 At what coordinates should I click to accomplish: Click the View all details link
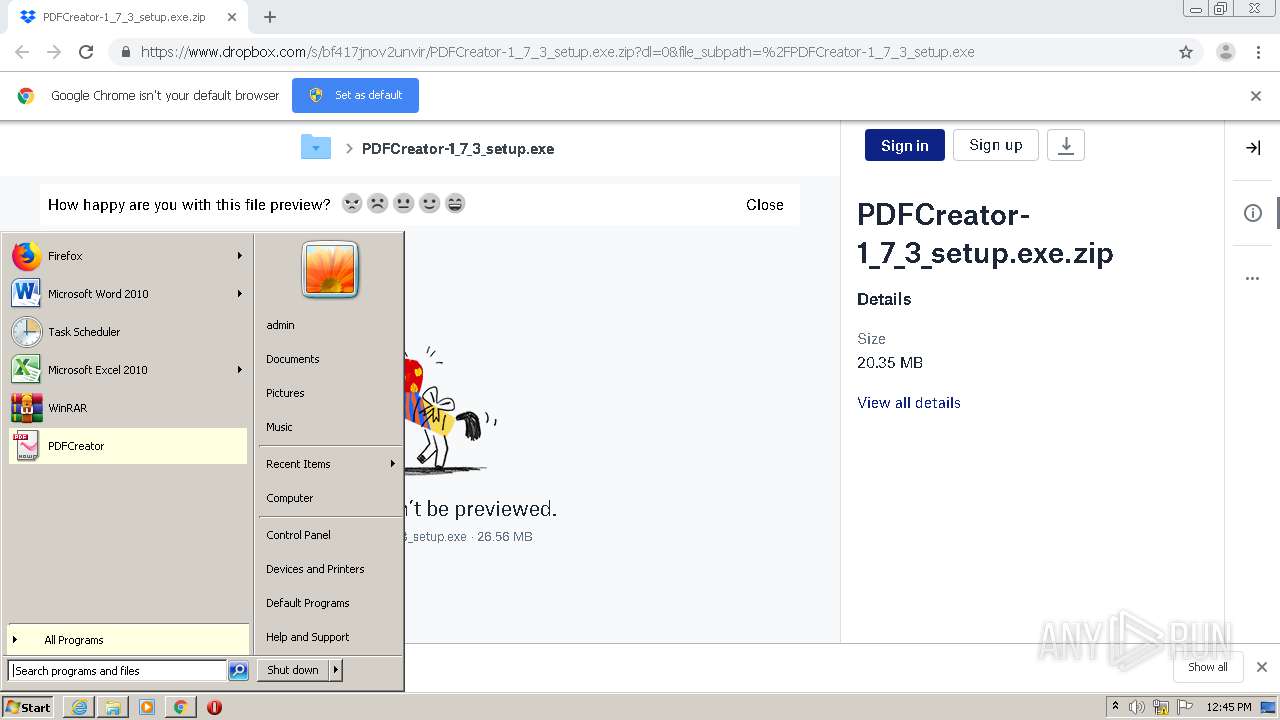[909, 403]
